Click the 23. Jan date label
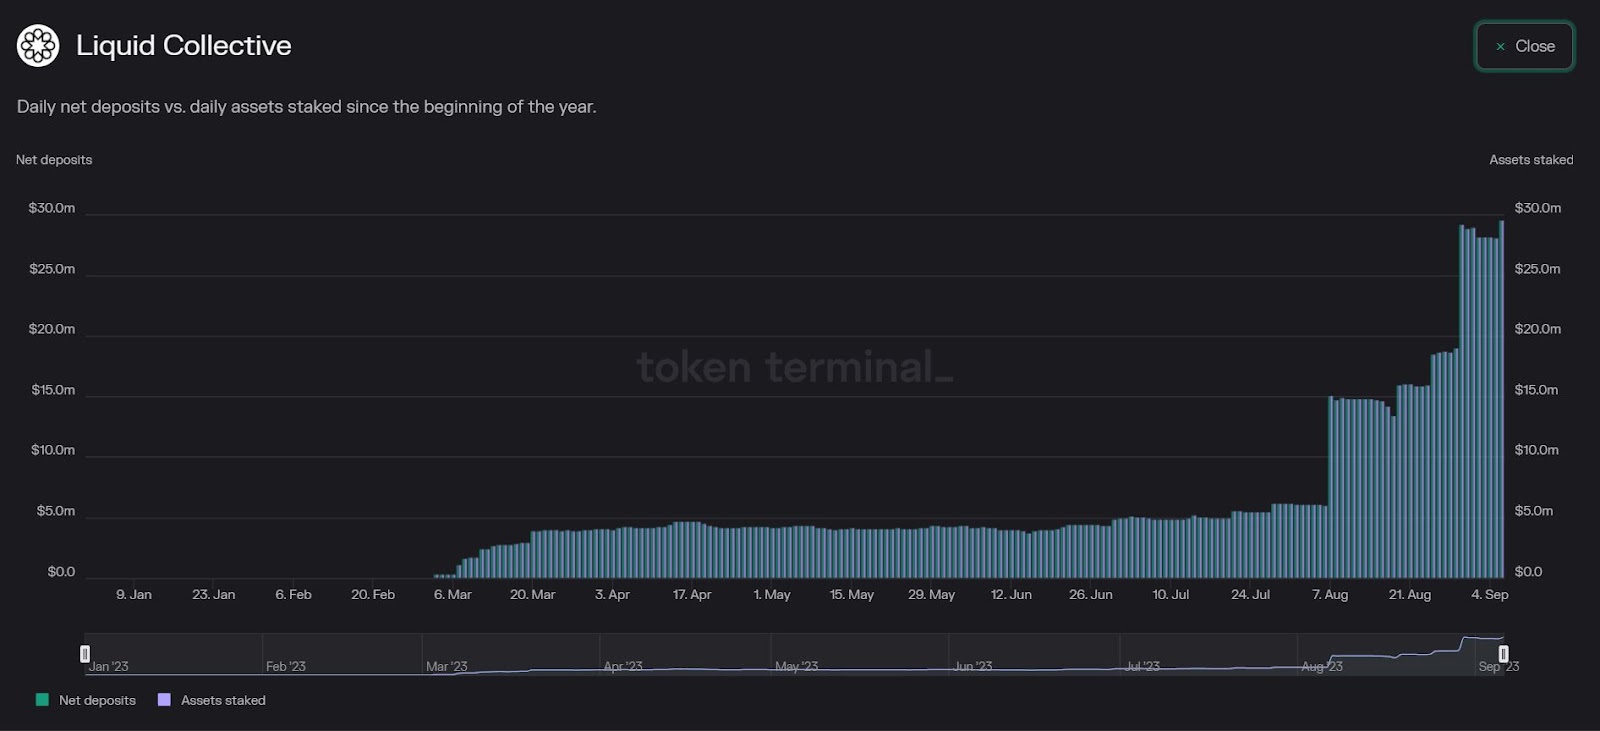Image resolution: width=1600 pixels, height=731 pixels. (x=214, y=595)
